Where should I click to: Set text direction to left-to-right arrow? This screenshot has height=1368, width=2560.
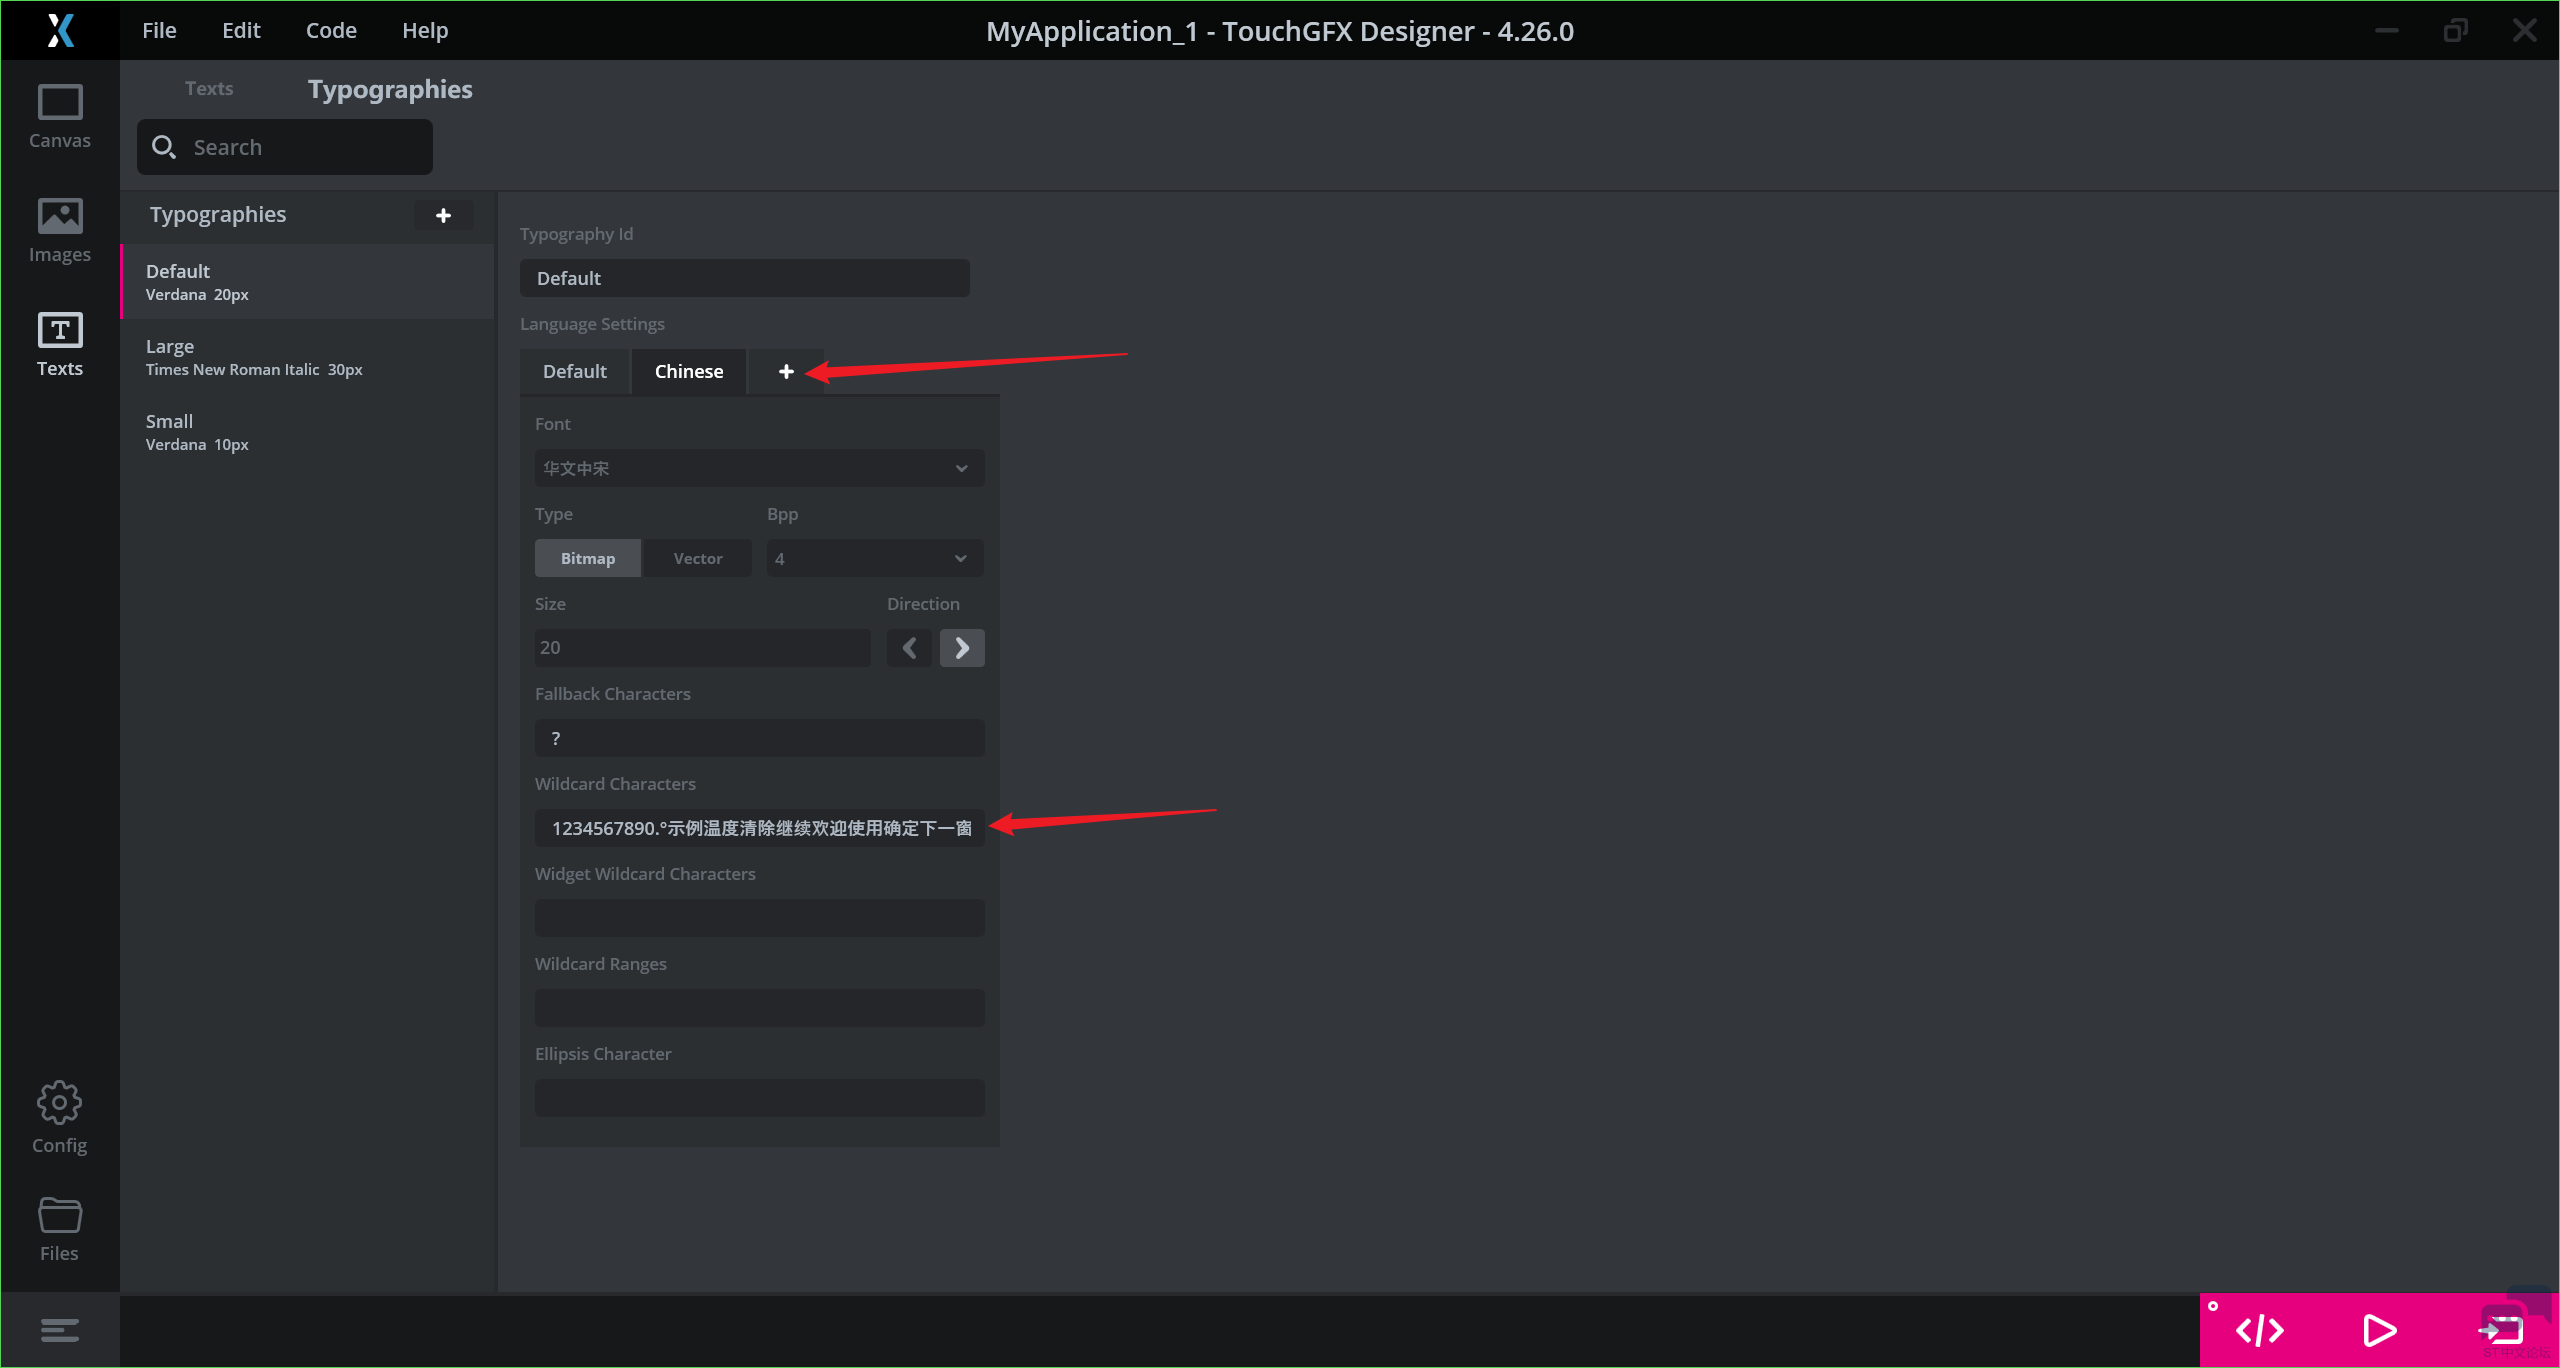click(x=962, y=648)
